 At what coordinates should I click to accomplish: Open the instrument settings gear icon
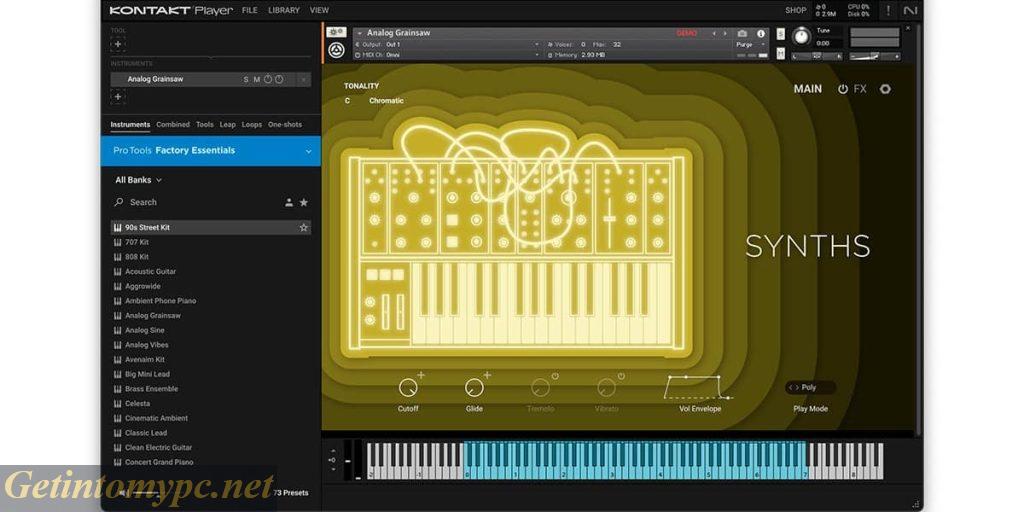885,89
